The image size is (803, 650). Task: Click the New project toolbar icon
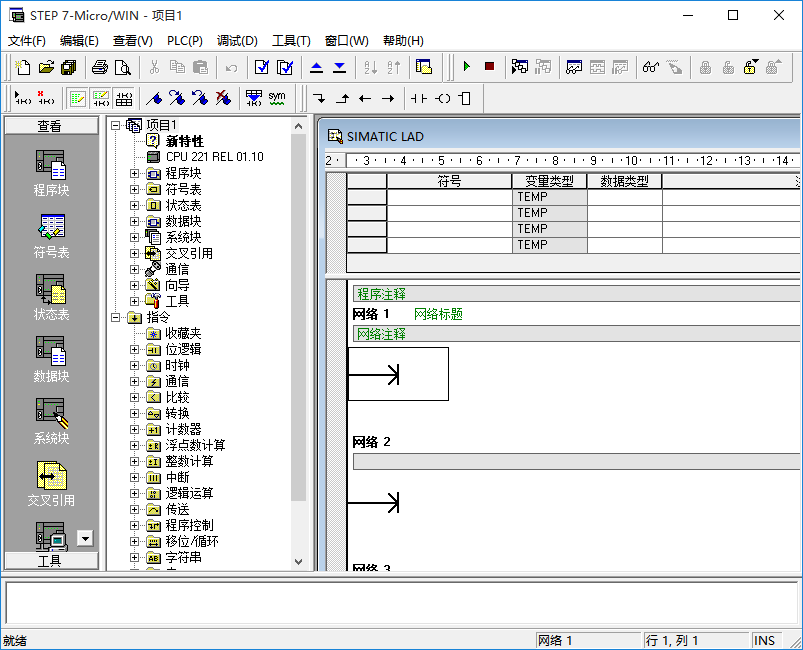pos(23,67)
